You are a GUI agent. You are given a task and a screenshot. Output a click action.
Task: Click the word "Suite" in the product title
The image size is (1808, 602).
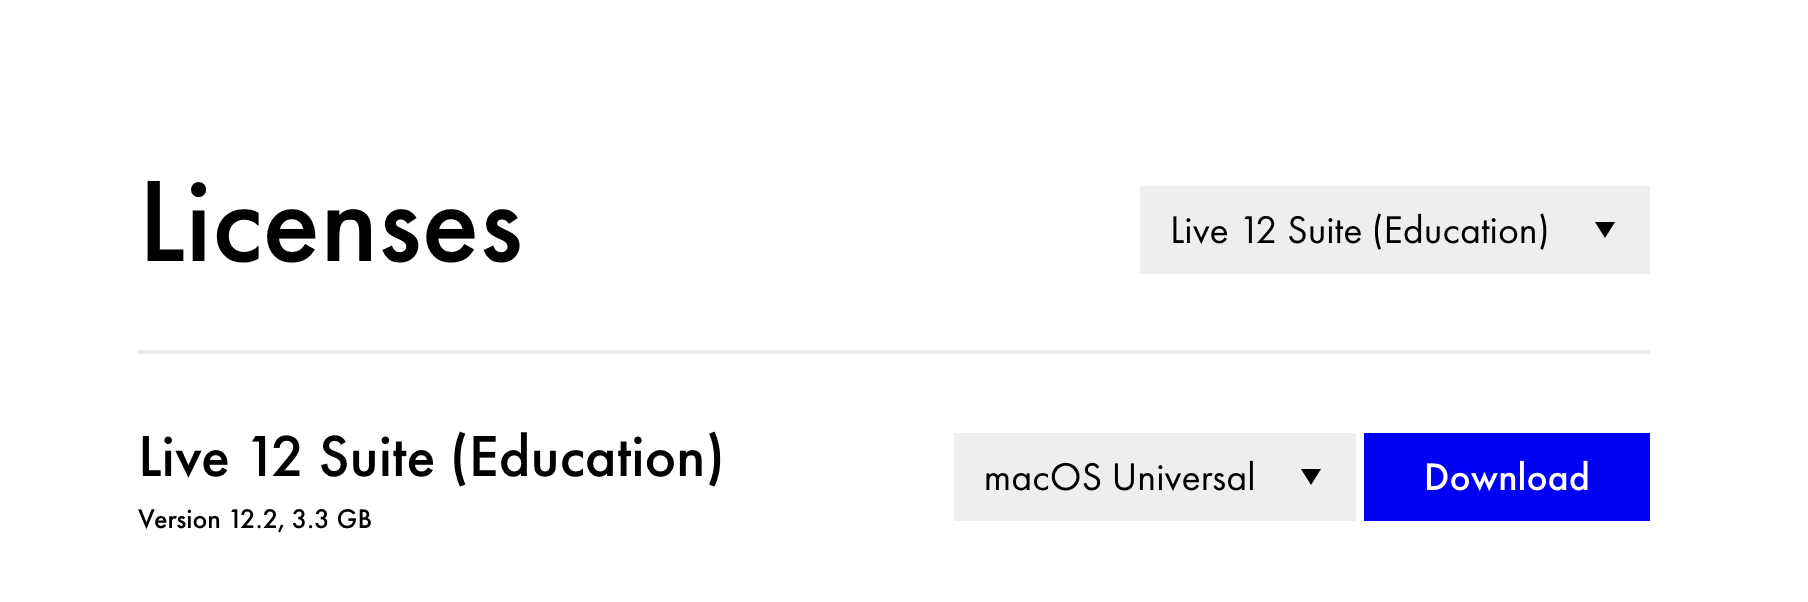tap(377, 458)
